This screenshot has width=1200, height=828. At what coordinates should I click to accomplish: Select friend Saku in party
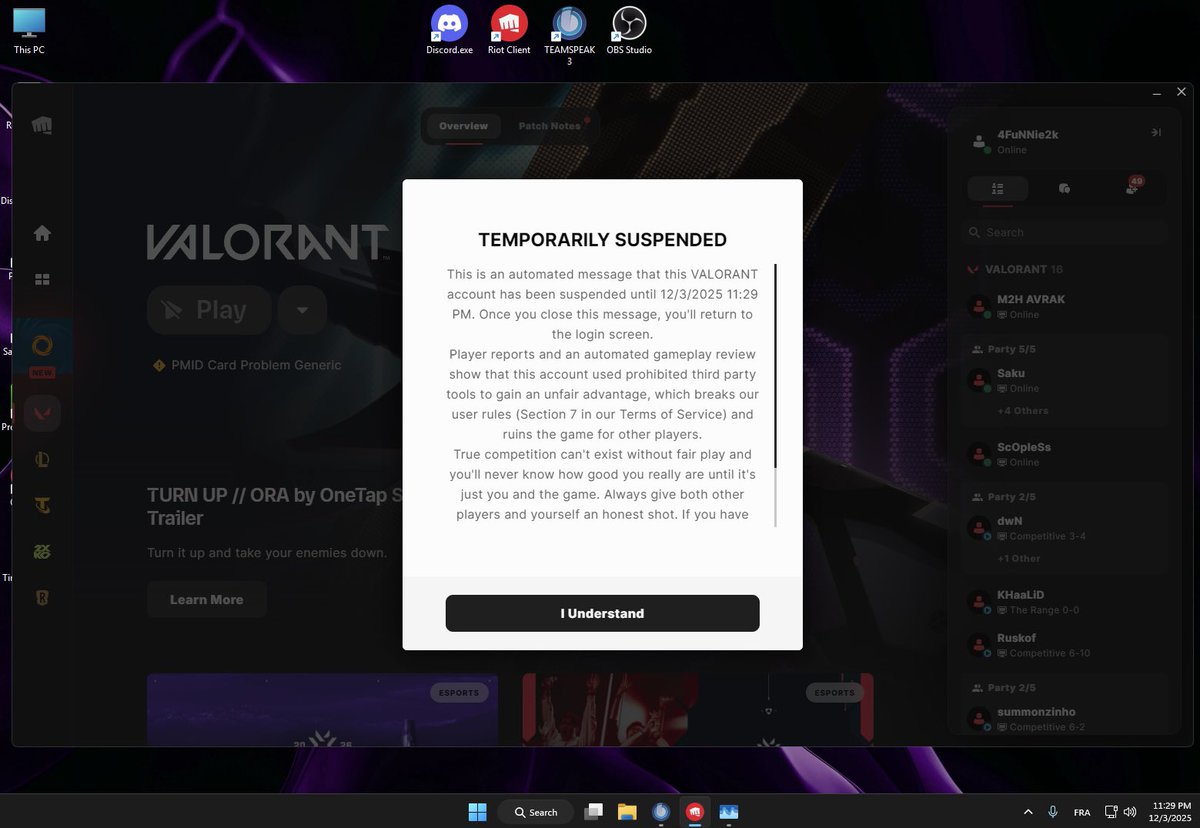[x=1064, y=380]
